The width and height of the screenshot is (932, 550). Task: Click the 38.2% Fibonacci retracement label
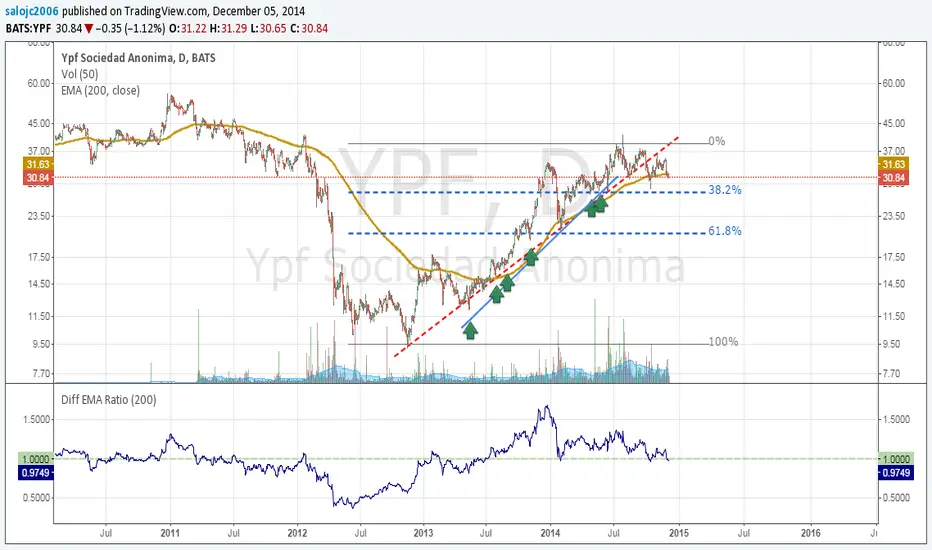coord(725,190)
